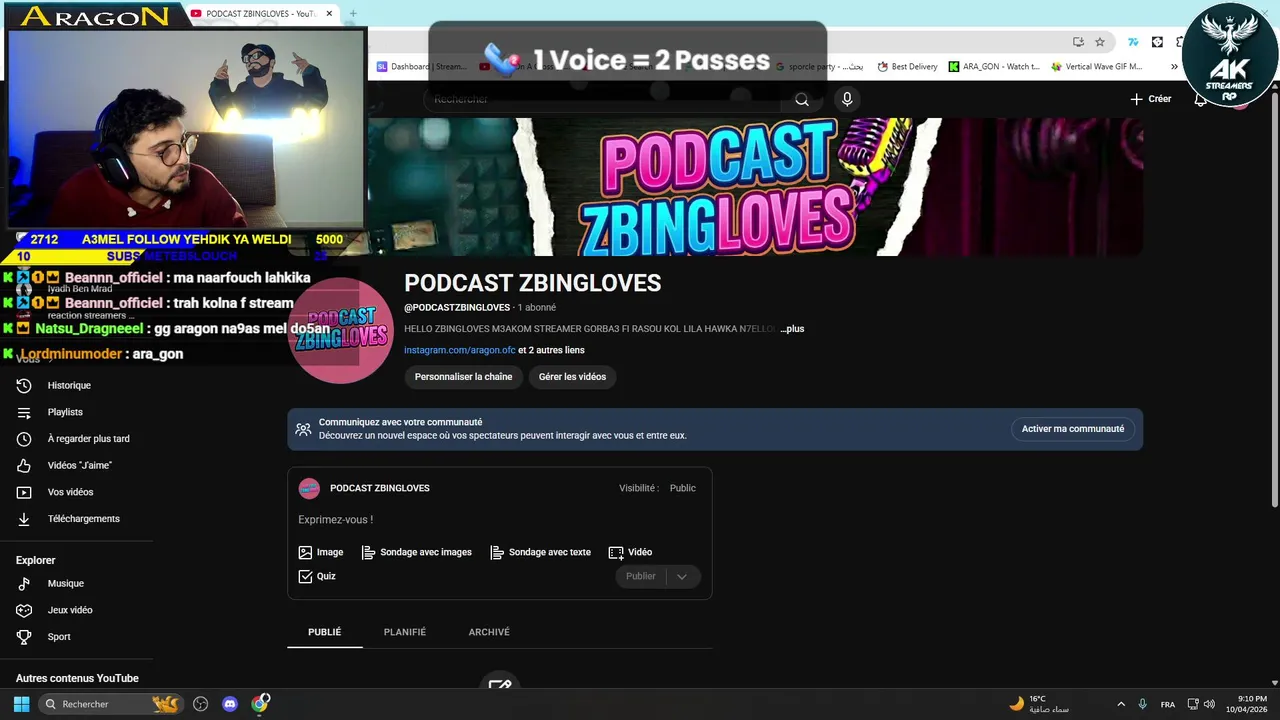
Task: Click the Windows taskbar search box
Action: tap(110, 704)
